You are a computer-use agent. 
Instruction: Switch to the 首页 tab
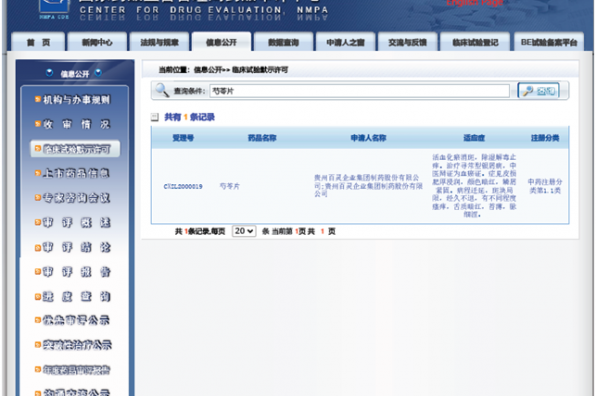pos(38,42)
